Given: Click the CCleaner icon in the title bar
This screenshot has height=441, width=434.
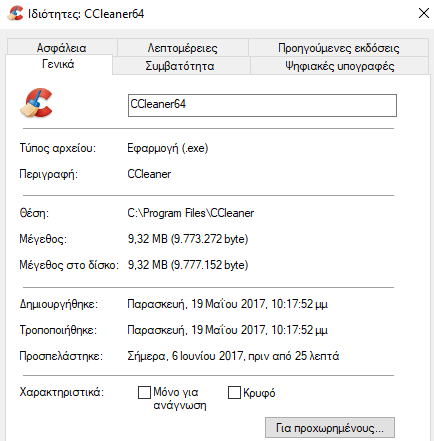Looking at the screenshot, I should point(15,14).
